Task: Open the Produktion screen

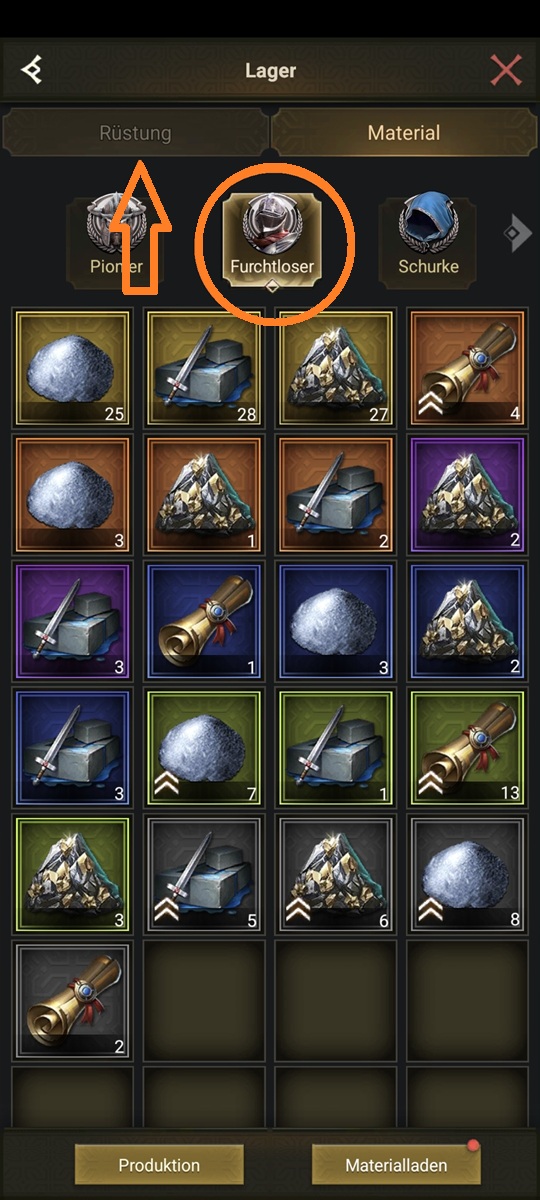Action: pyautogui.click(x=159, y=1165)
